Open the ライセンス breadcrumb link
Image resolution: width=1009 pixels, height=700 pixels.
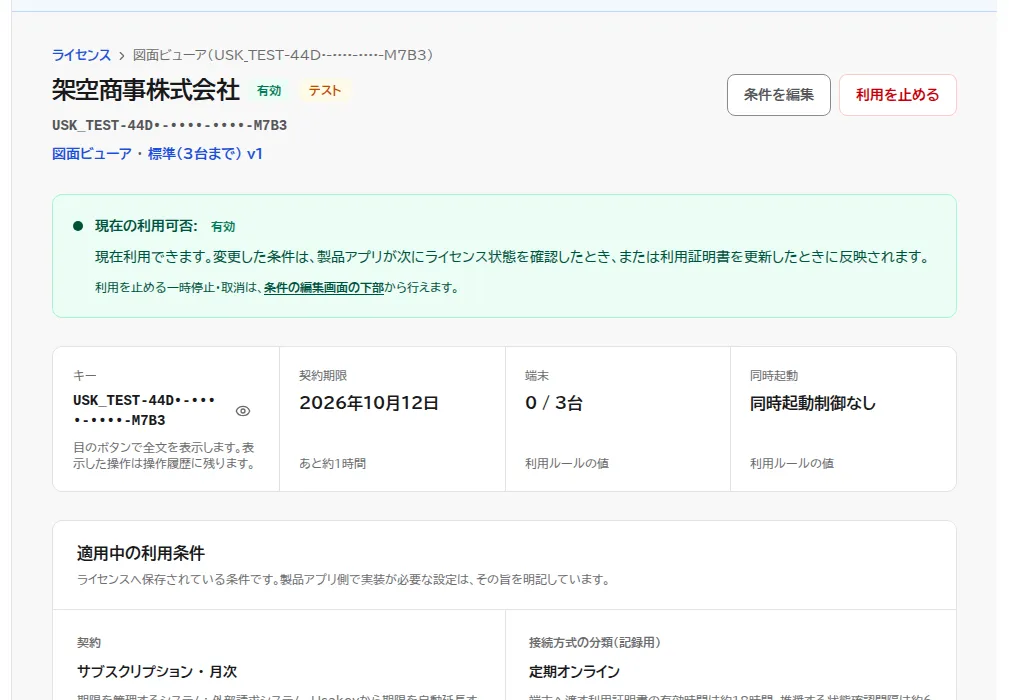81,55
